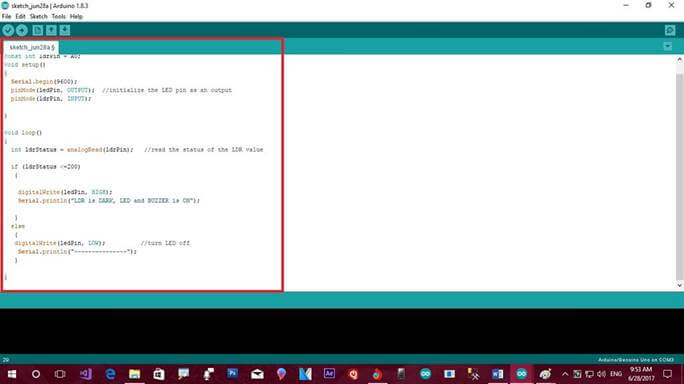Viewport: 684px width, 384px height.
Task: Click the Open sketch toolbar icon
Action: pos(51,30)
